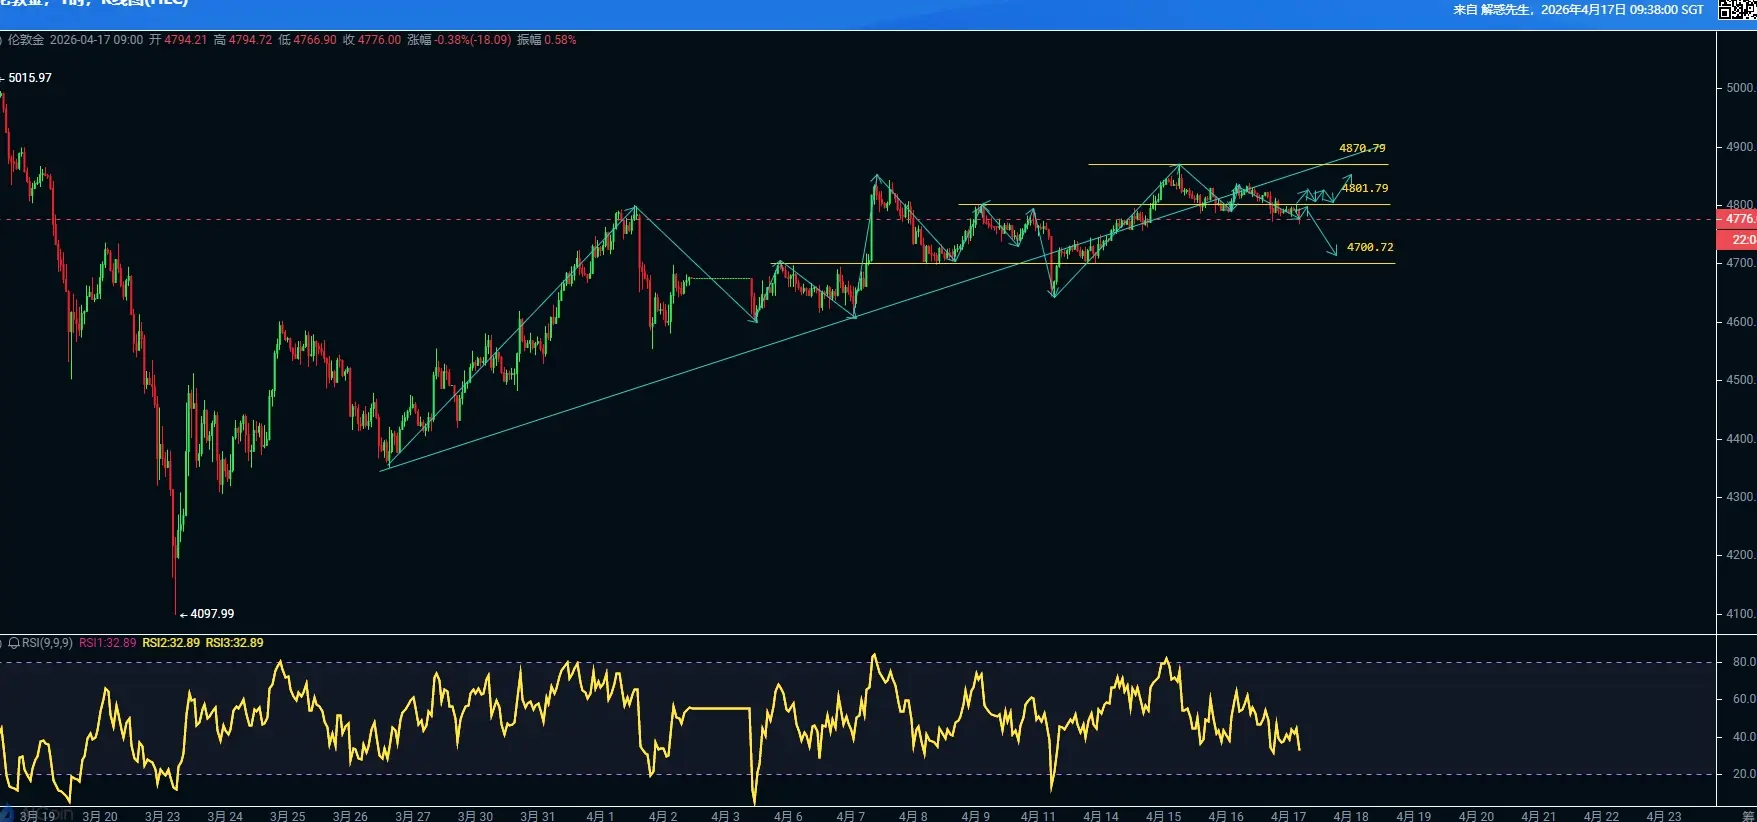Viewport: 1757px width, 822px height.
Task: Click the 4月 17 date on the time axis
Action: [x=1289, y=816]
